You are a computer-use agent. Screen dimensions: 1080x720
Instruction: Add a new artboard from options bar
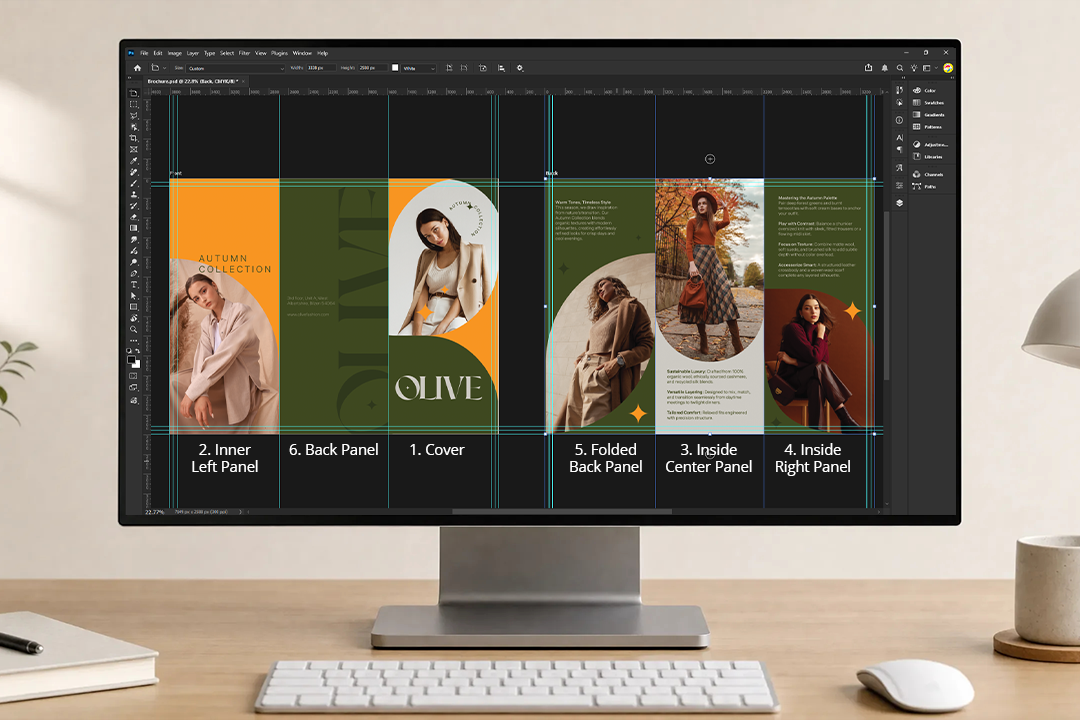pyautogui.click(x=483, y=68)
